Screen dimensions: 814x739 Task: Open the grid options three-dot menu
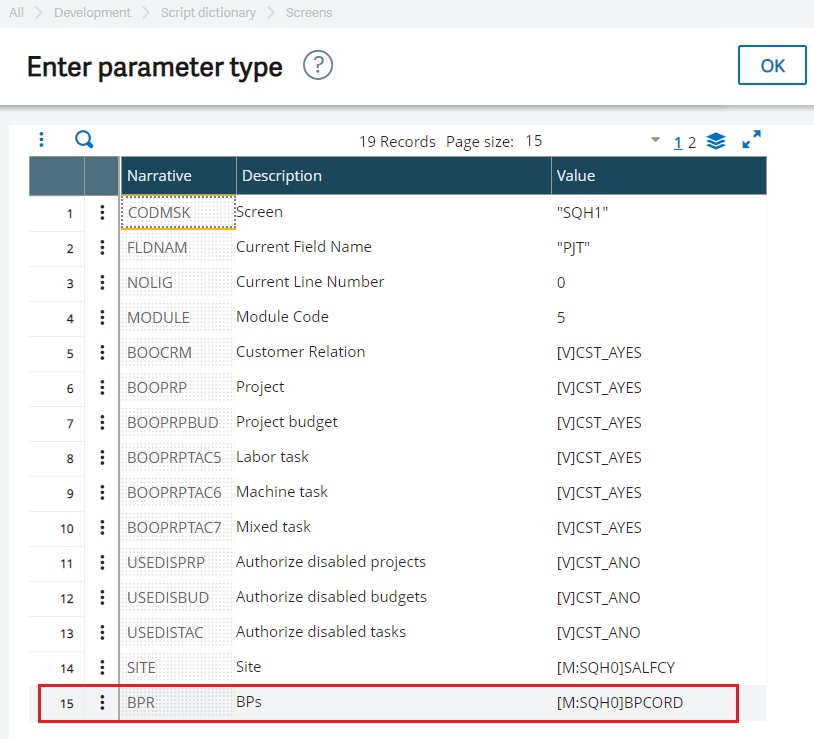click(42, 139)
